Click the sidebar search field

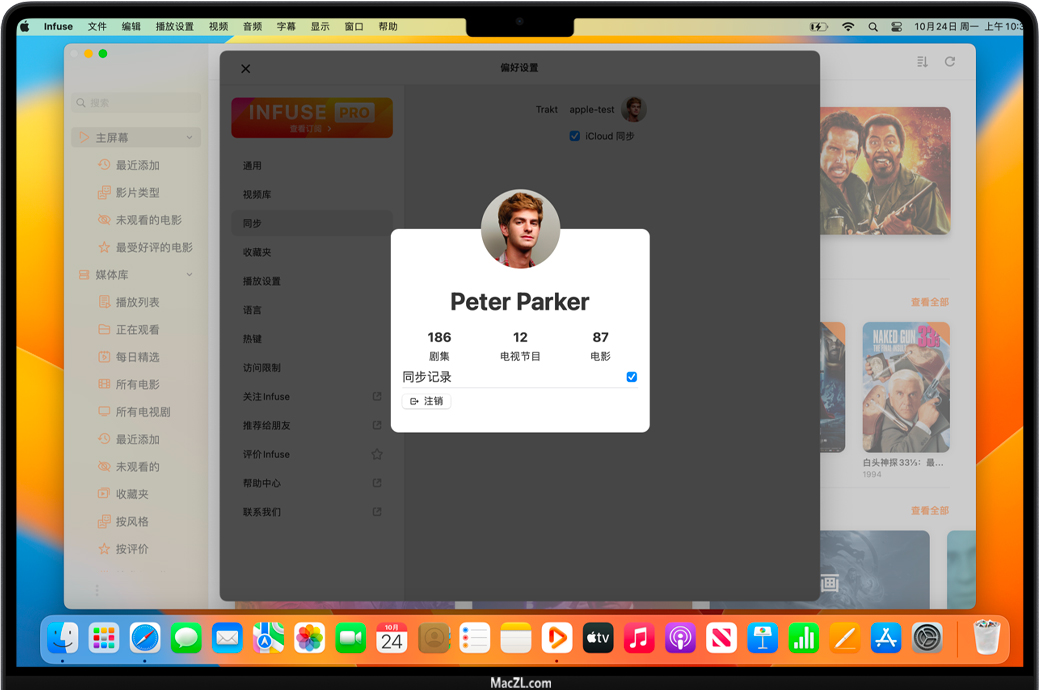click(x=137, y=103)
